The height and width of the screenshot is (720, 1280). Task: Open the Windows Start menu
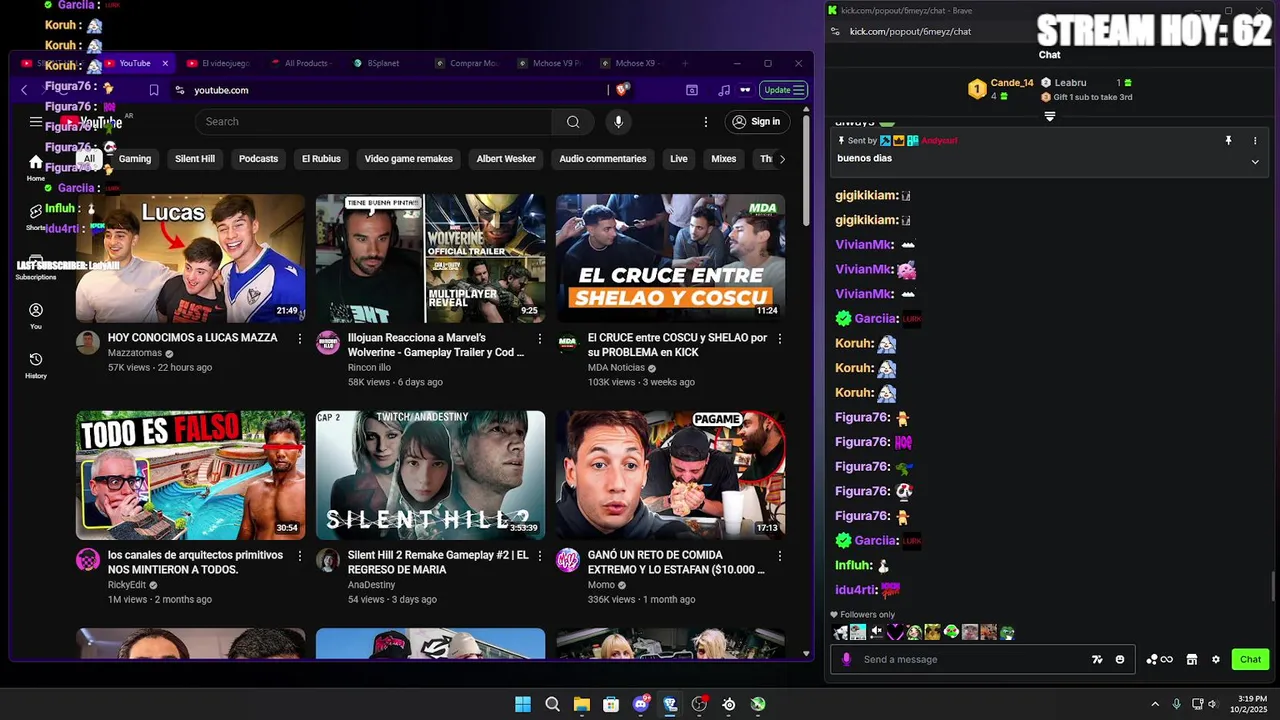point(523,704)
